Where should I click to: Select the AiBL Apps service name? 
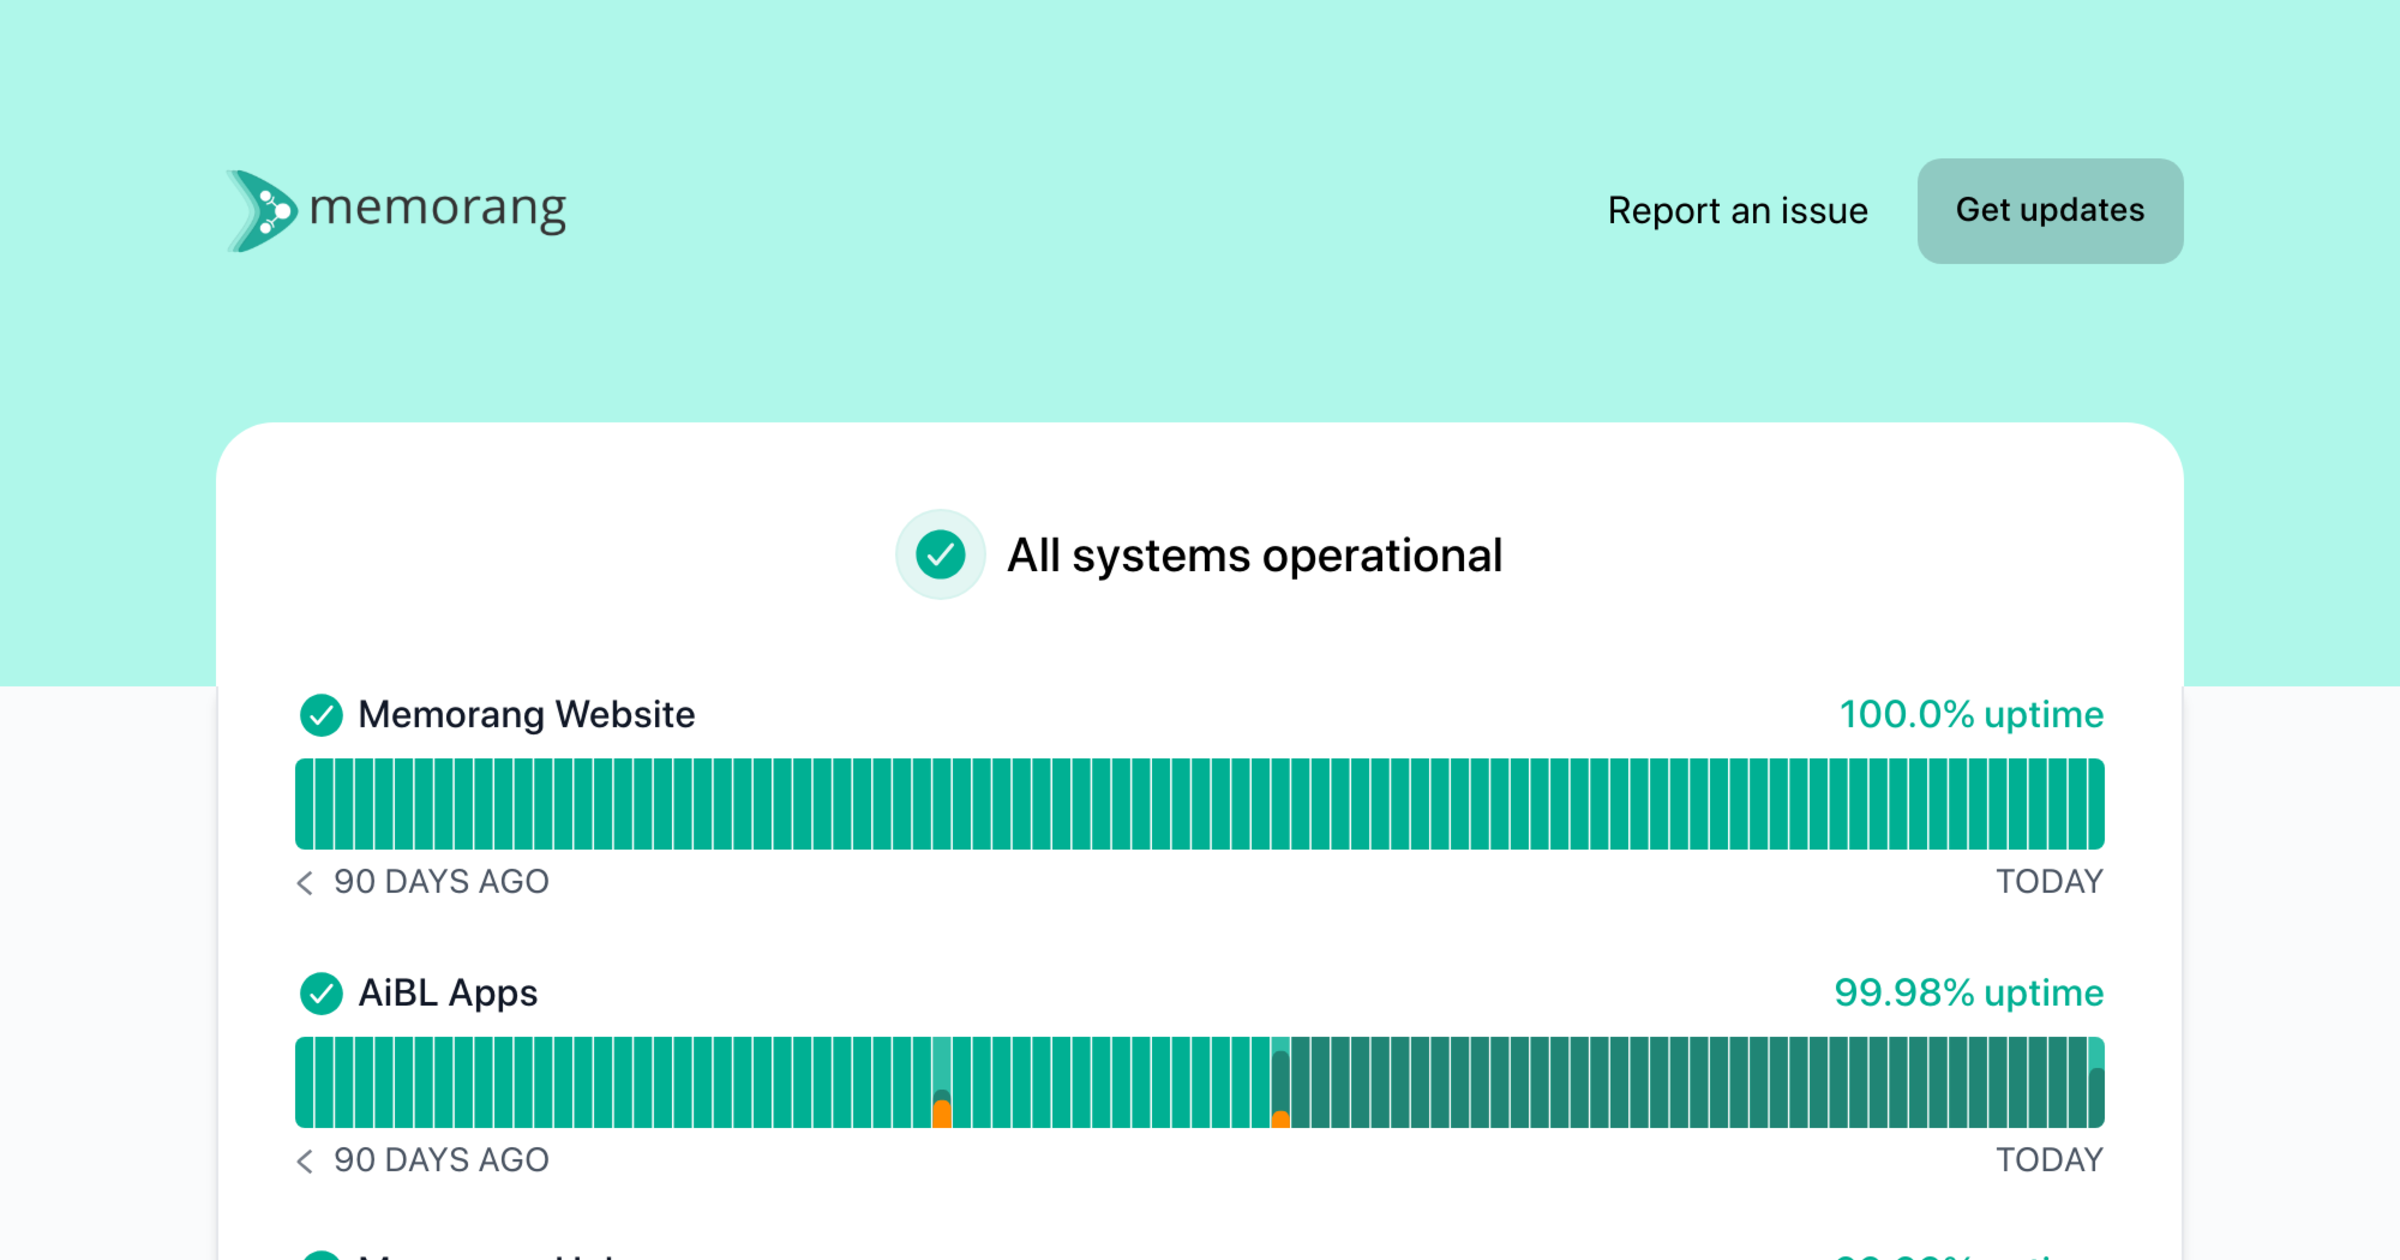[x=448, y=993]
